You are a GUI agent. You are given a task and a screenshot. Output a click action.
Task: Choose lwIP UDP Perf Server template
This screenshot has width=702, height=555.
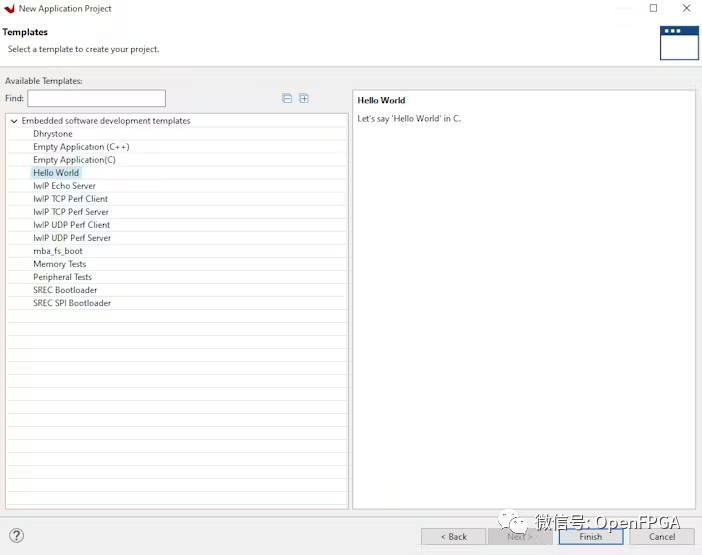pos(71,238)
